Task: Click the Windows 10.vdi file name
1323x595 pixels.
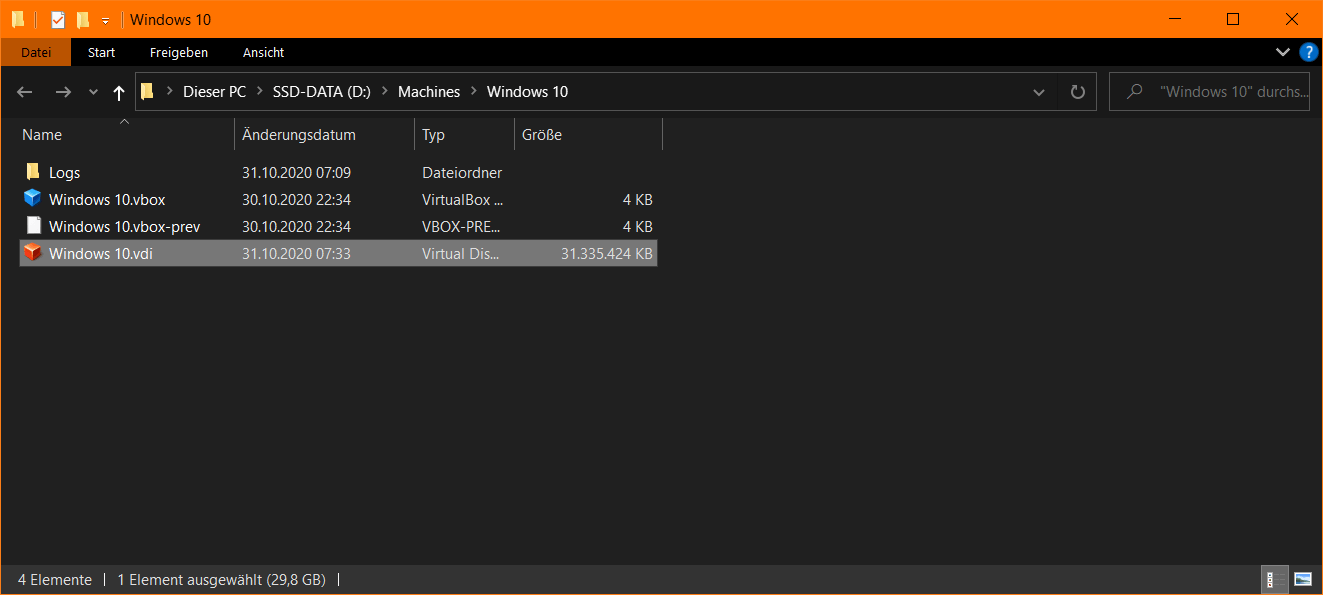Action: click(x=101, y=254)
